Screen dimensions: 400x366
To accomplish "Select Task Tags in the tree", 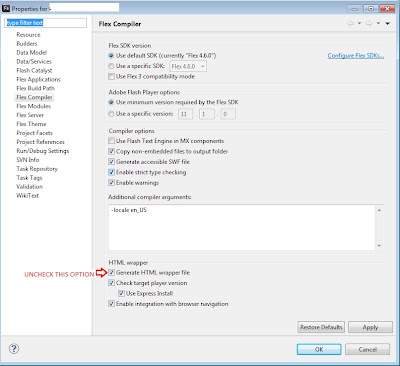I will 29,178.
